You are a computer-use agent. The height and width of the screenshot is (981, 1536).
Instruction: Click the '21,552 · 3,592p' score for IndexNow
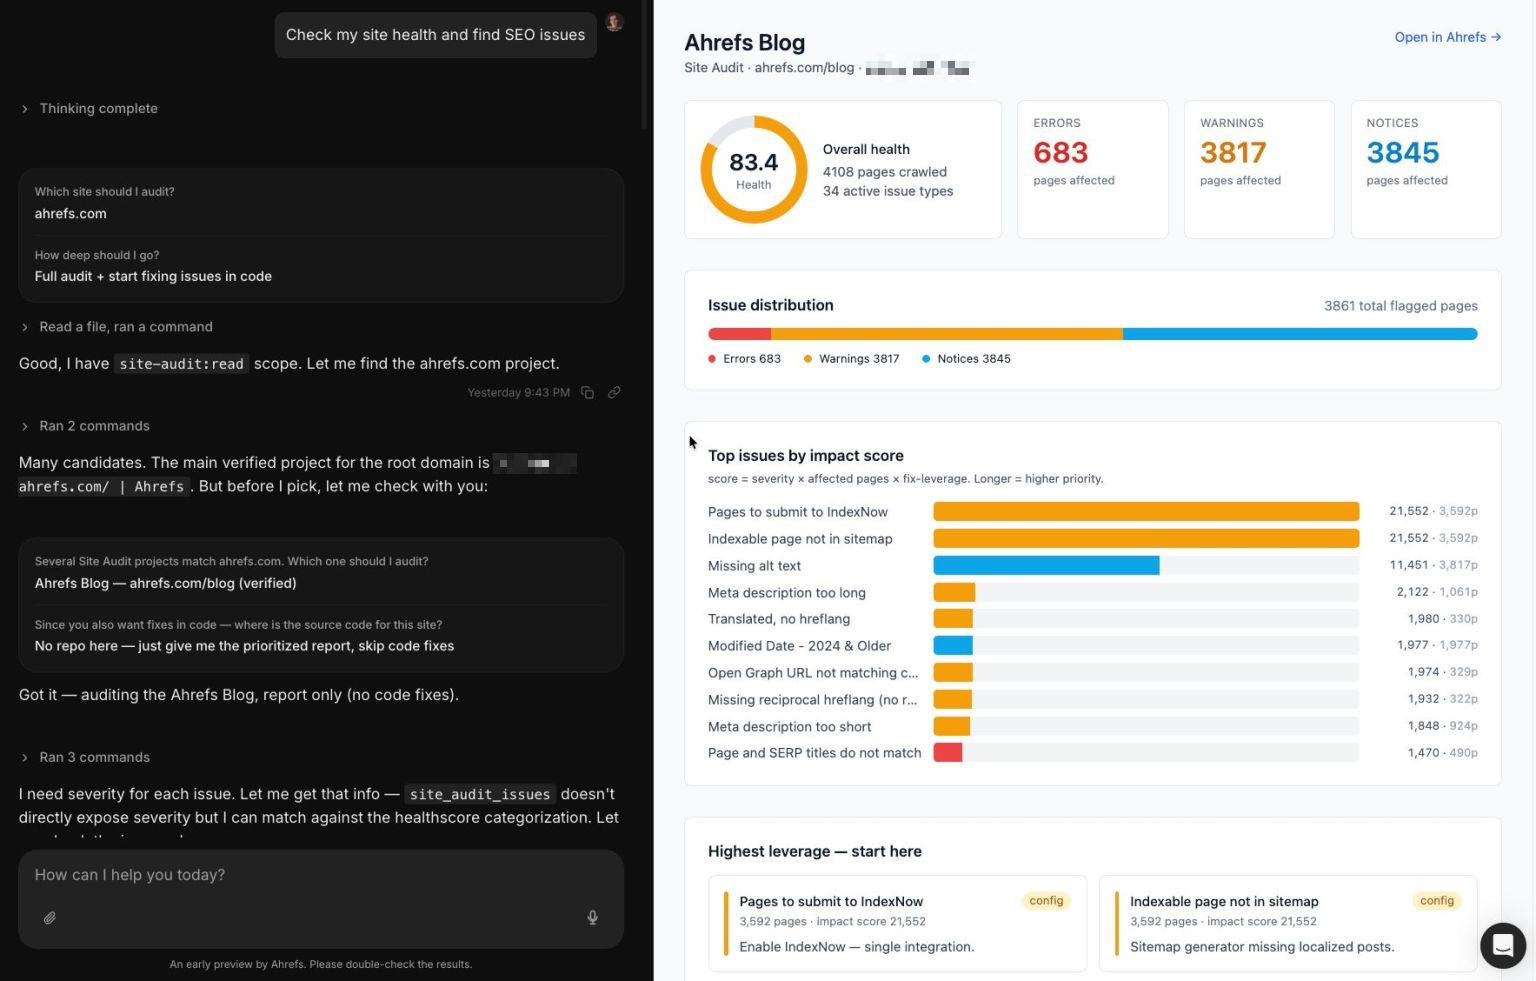coord(1433,512)
